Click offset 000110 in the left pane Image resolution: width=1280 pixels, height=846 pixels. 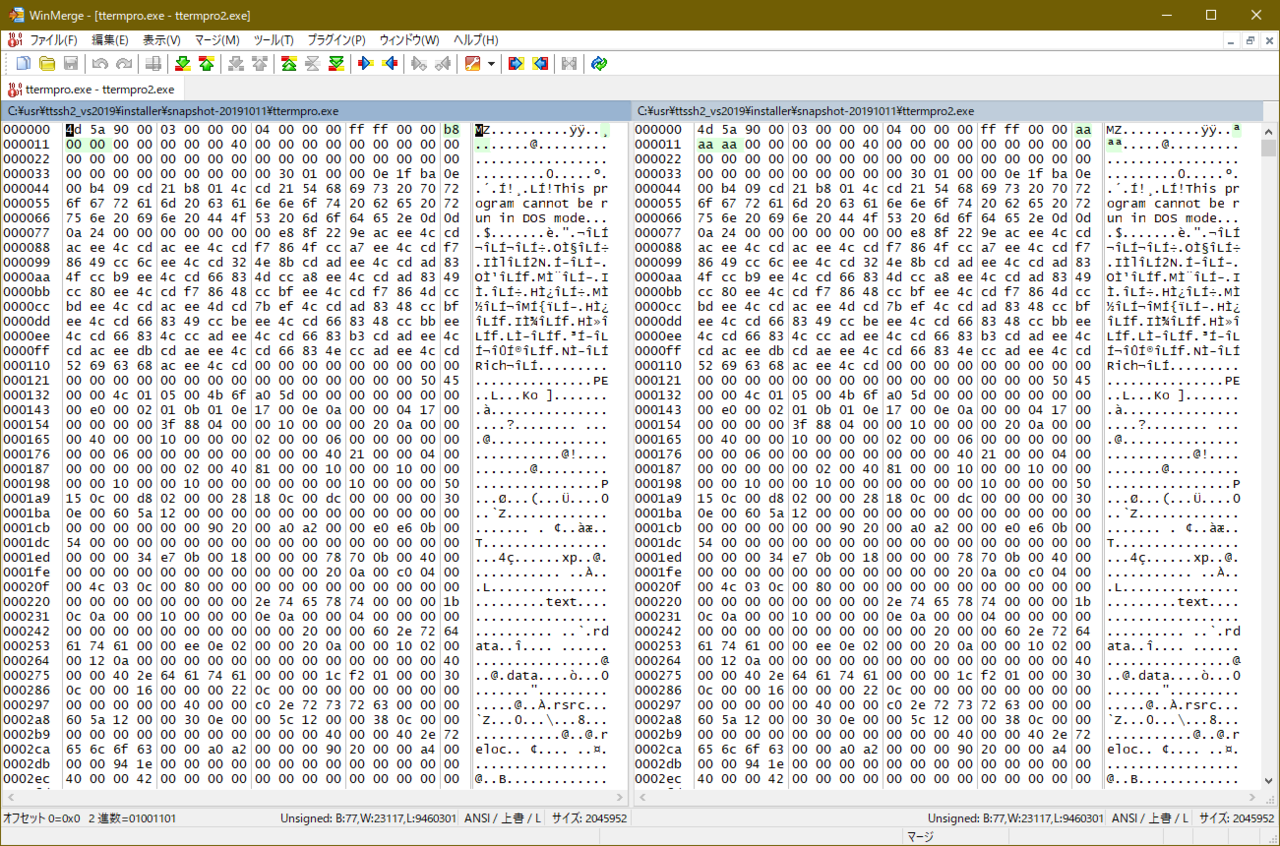[x=27, y=366]
